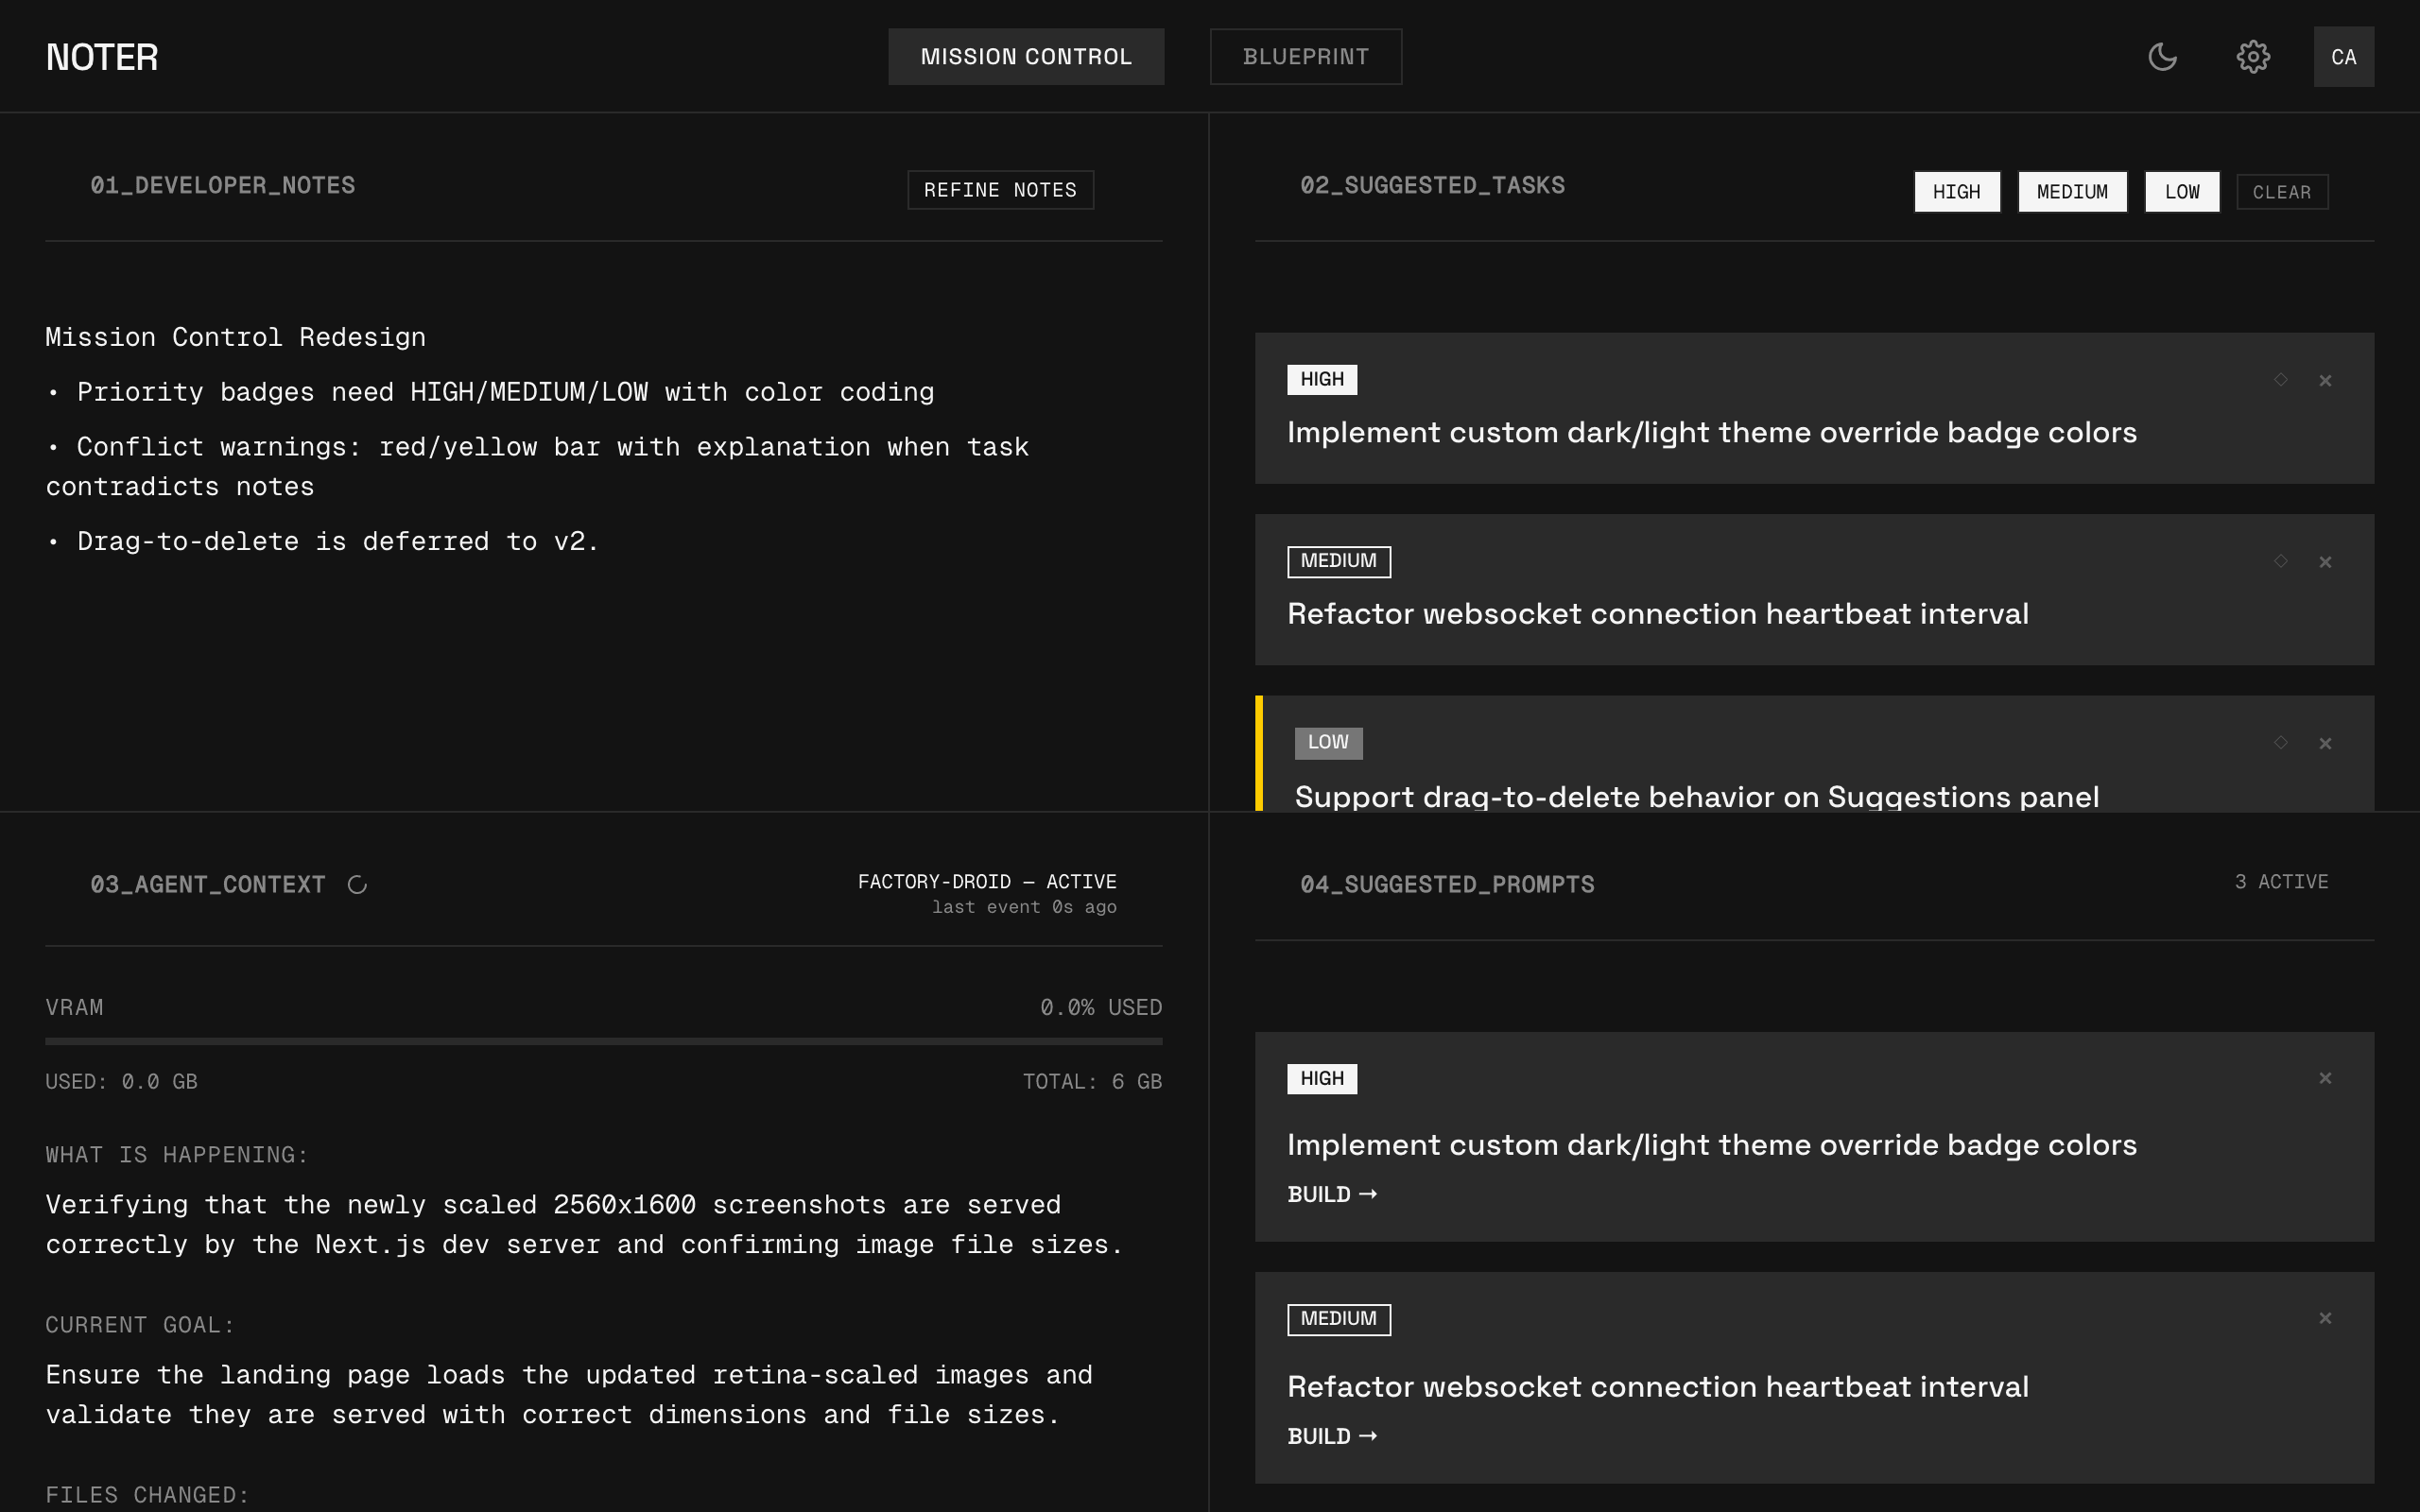Screen dimensions: 2420x1512
Task: Pin the theme override task diamond icon
Action: tap(2281, 380)
